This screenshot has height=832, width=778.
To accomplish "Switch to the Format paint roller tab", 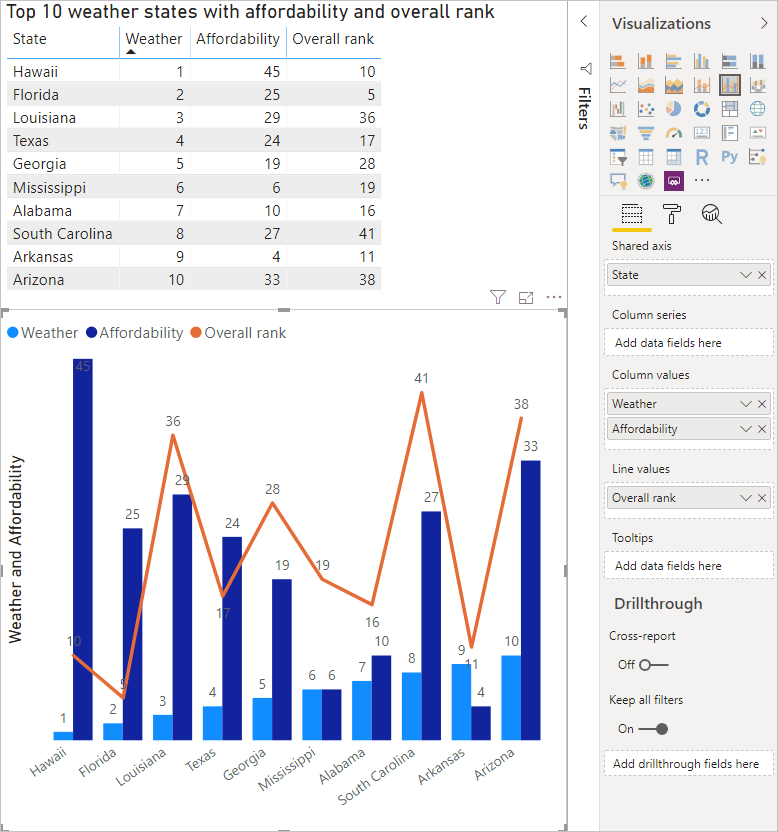I will click(671, 214).
